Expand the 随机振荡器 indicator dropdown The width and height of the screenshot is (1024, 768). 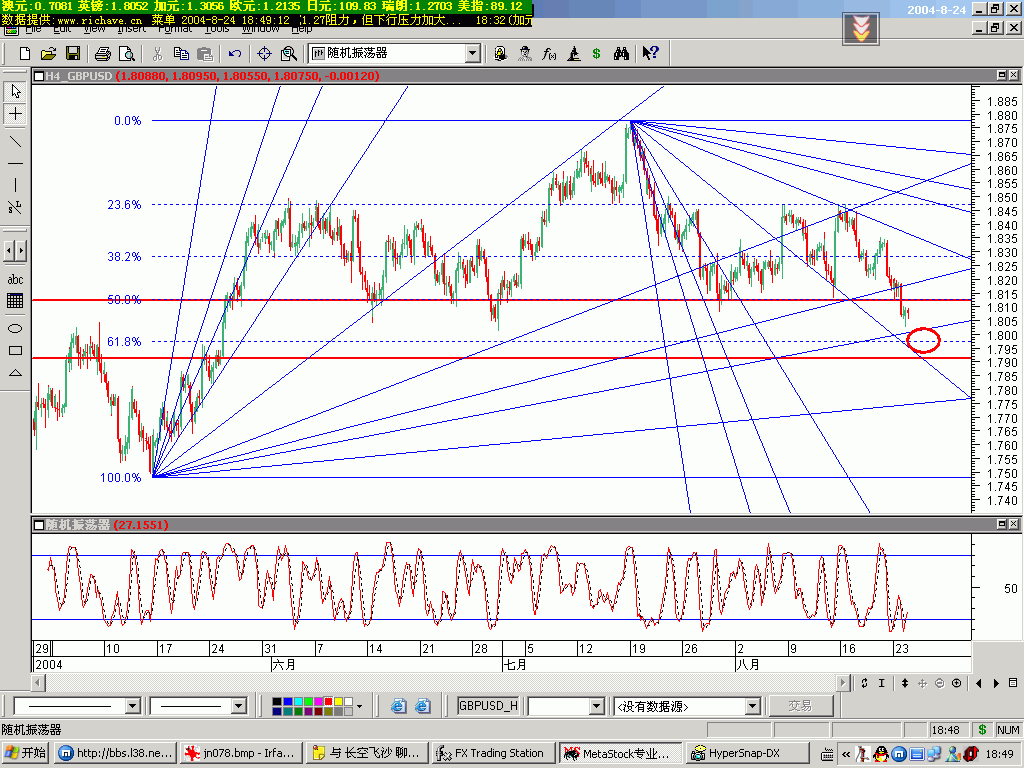point(472,53)
